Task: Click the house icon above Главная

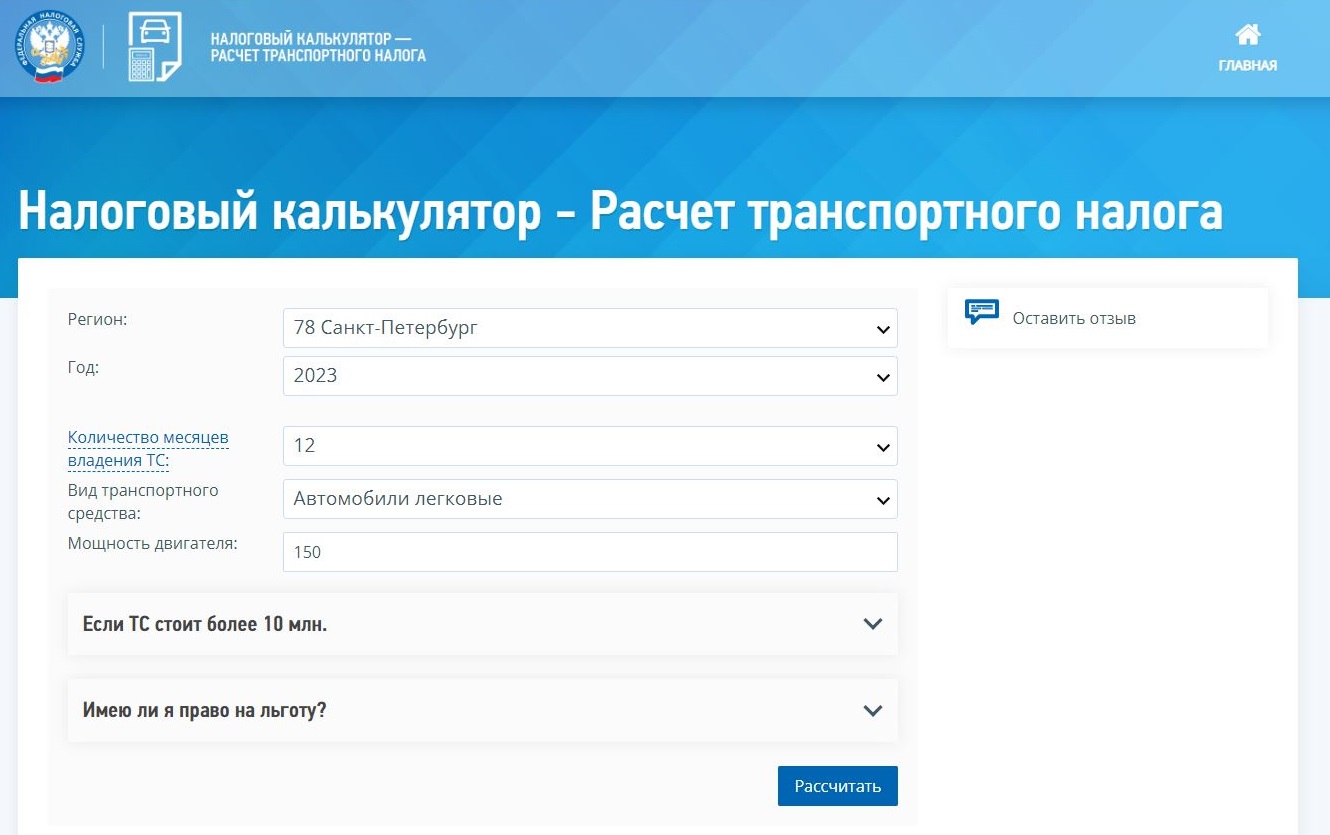Action: [x=1247, y=35]
